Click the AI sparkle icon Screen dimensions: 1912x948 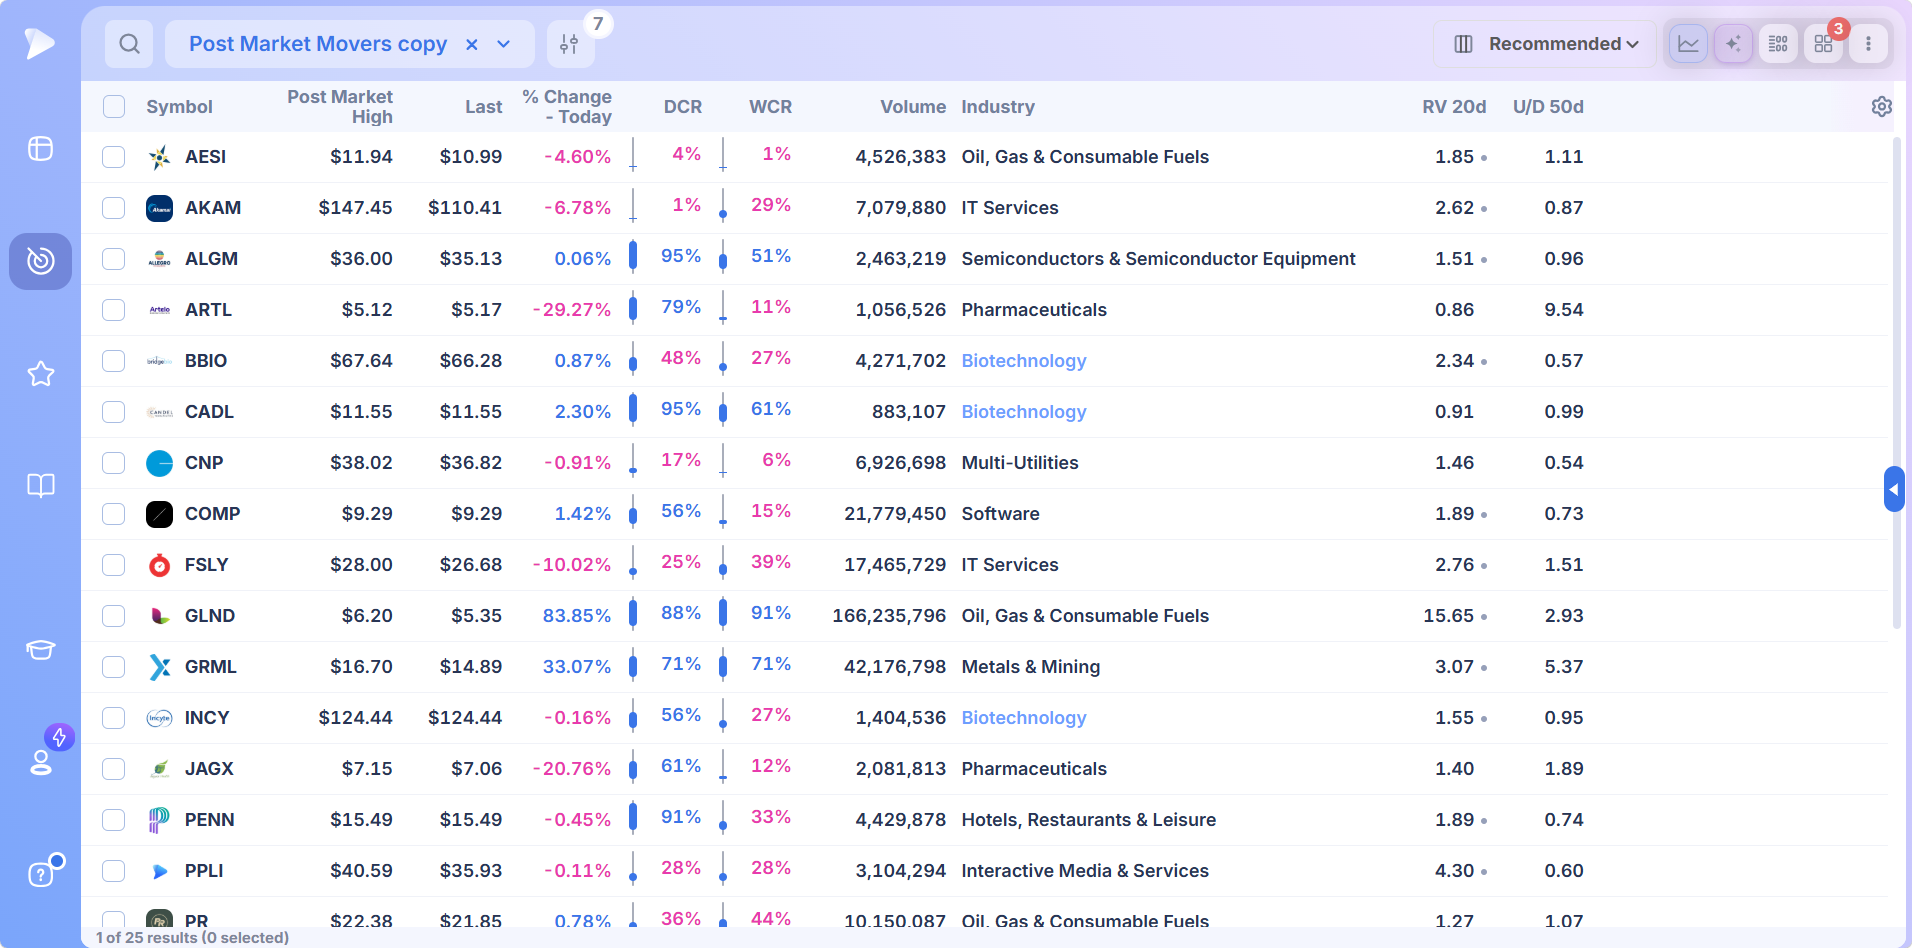(x=1733, y=44)
